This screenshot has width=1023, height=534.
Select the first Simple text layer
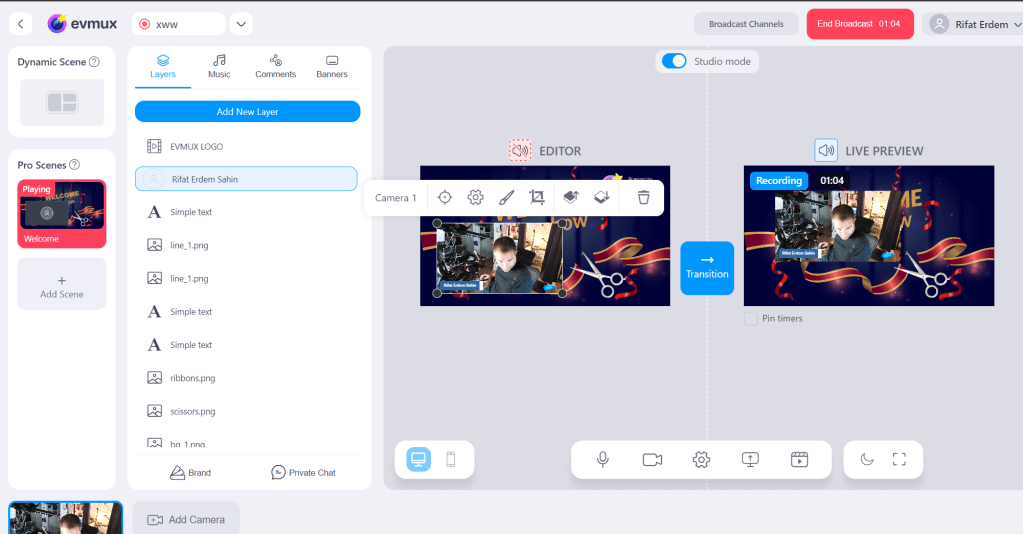(x=247, y=212)
